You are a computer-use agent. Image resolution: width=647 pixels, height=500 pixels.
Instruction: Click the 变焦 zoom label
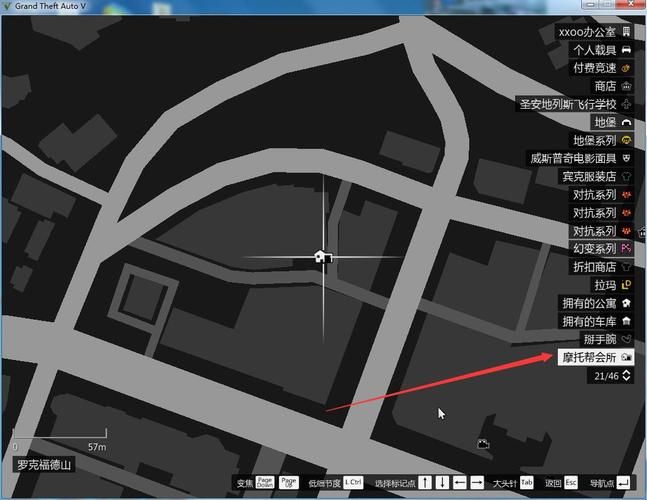[245, 483]
